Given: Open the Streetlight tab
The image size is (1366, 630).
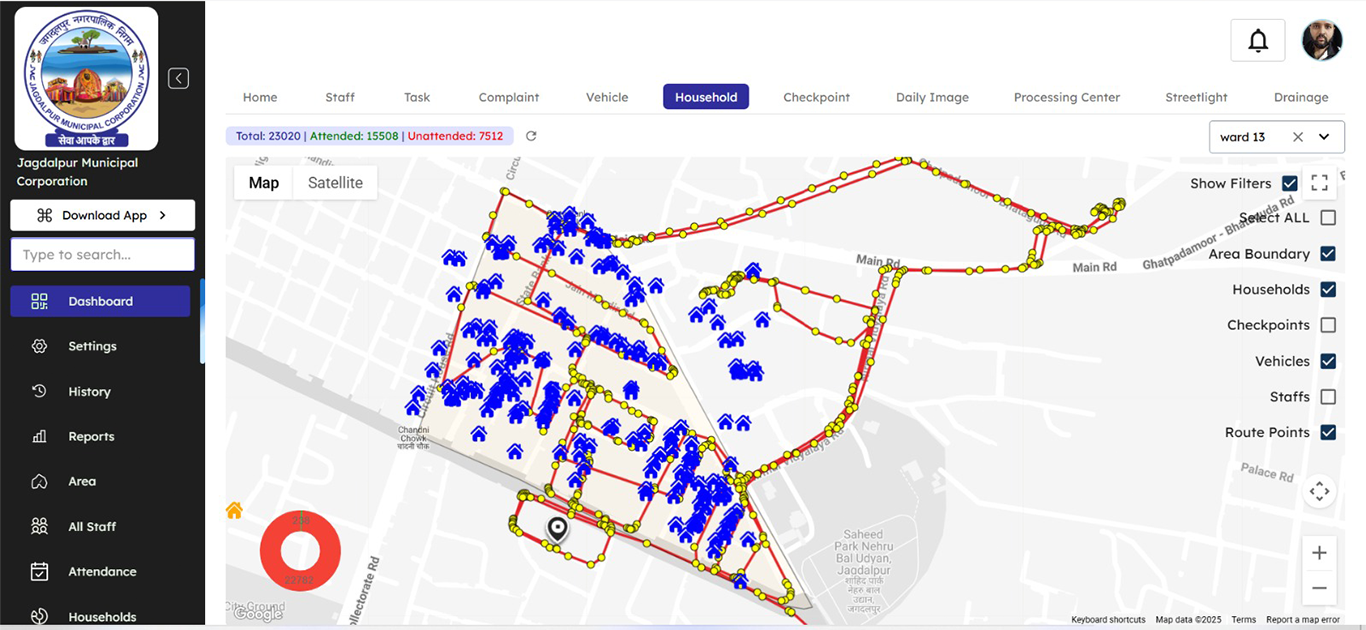Looking at the screenshot, I should [x=1196, y=97].
